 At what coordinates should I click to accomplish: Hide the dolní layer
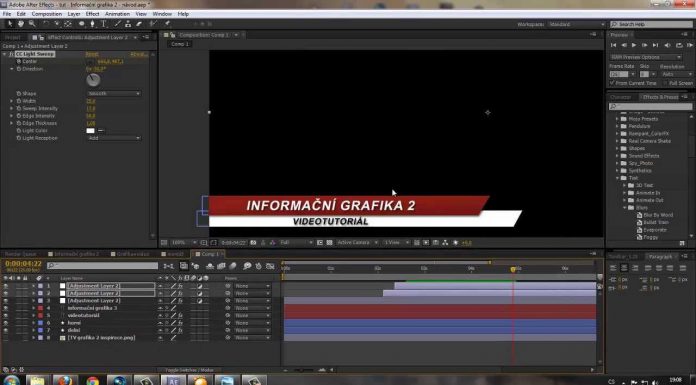5,330
